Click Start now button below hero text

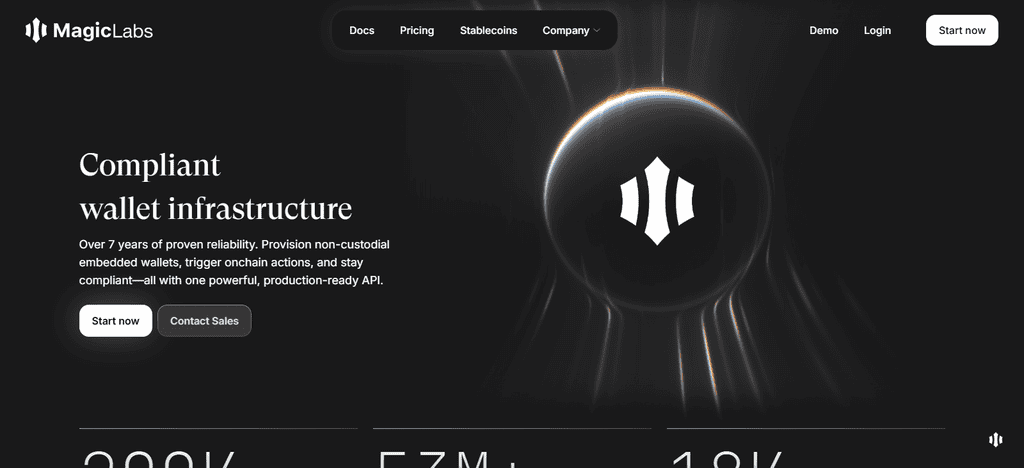click(116, 320)
